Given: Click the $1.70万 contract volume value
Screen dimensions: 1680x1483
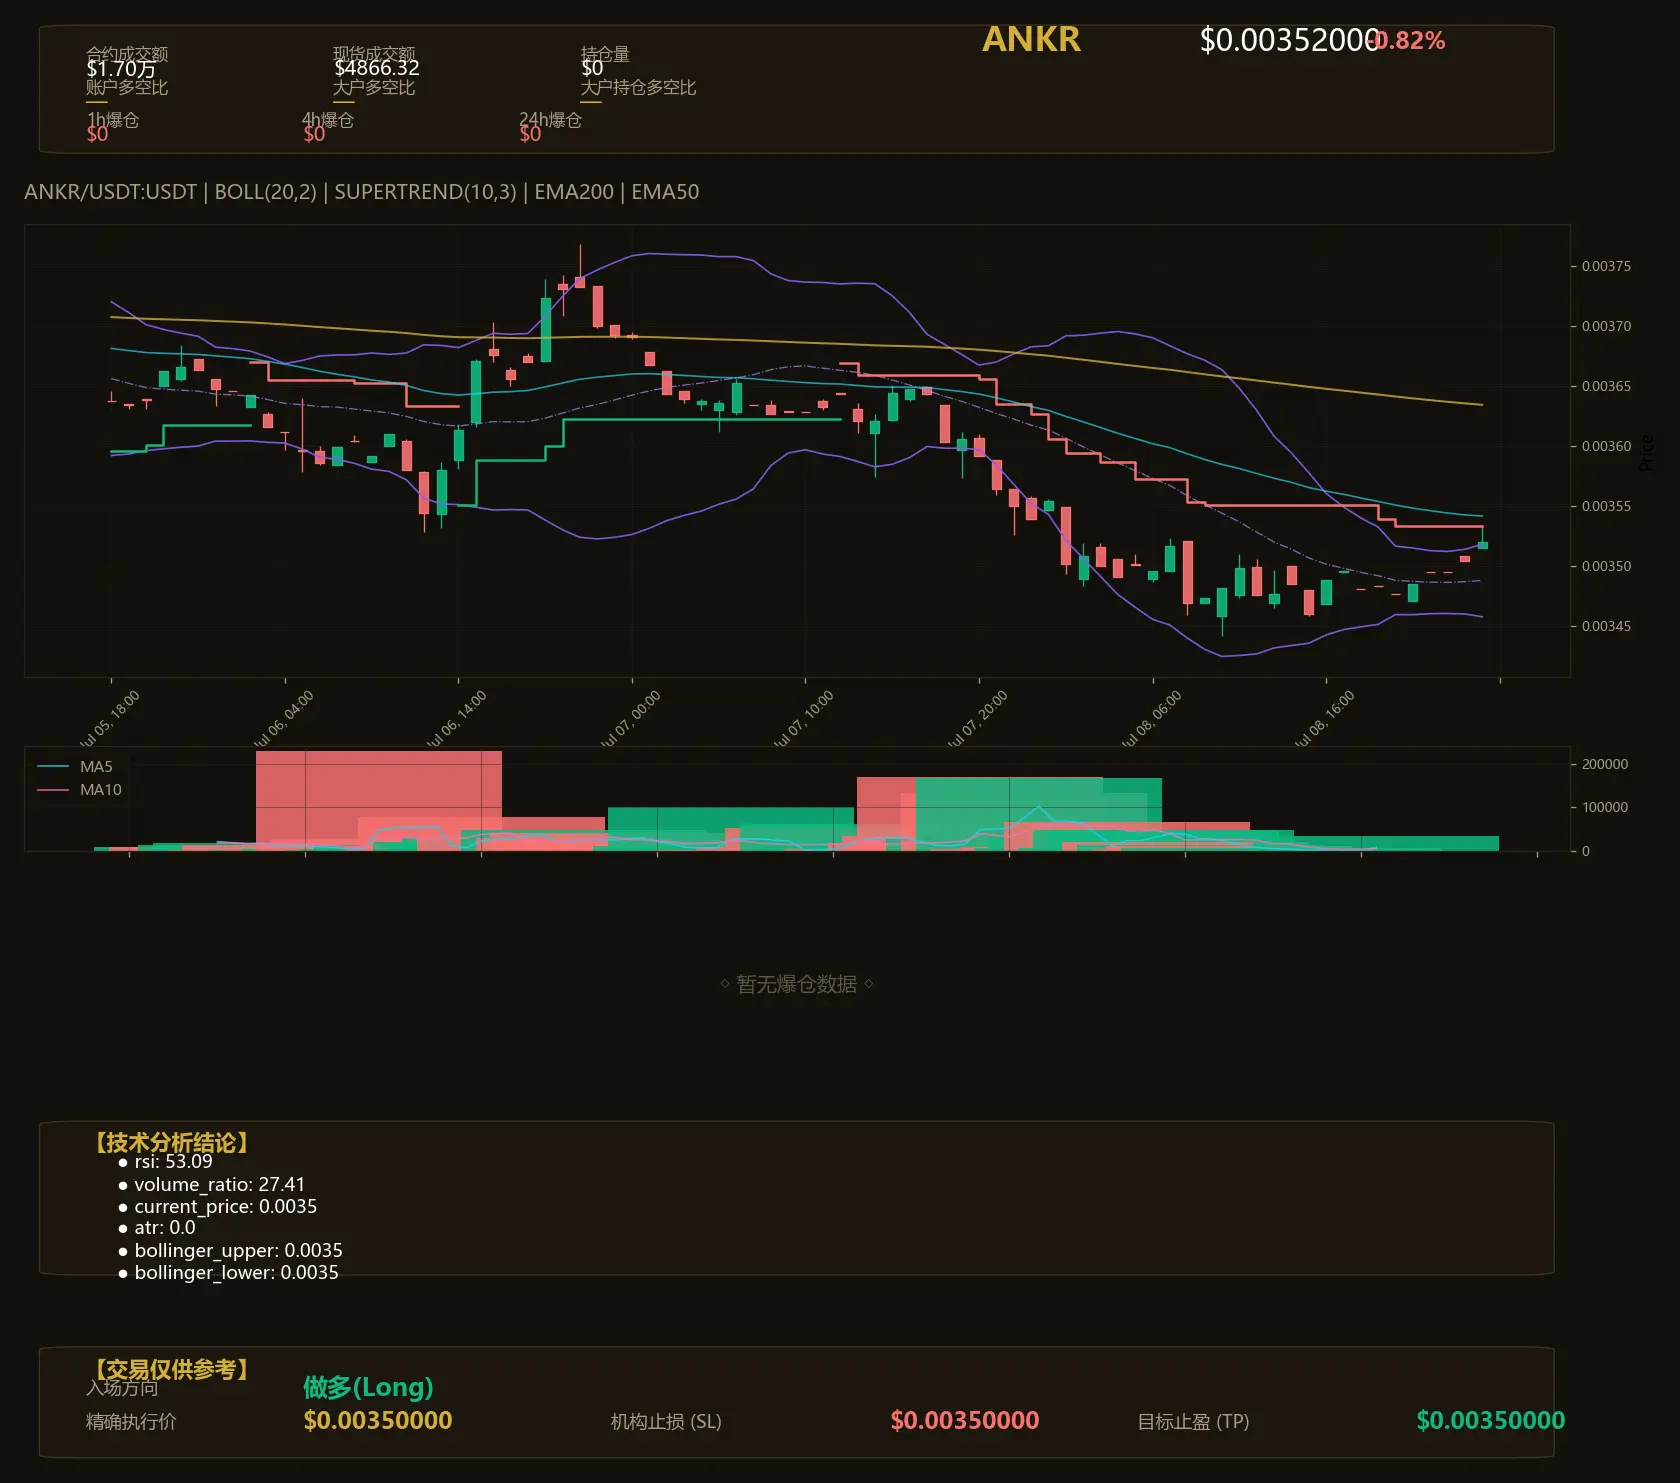Looking at the screenshot, I should pyautogui.click(x=121, y=68).
